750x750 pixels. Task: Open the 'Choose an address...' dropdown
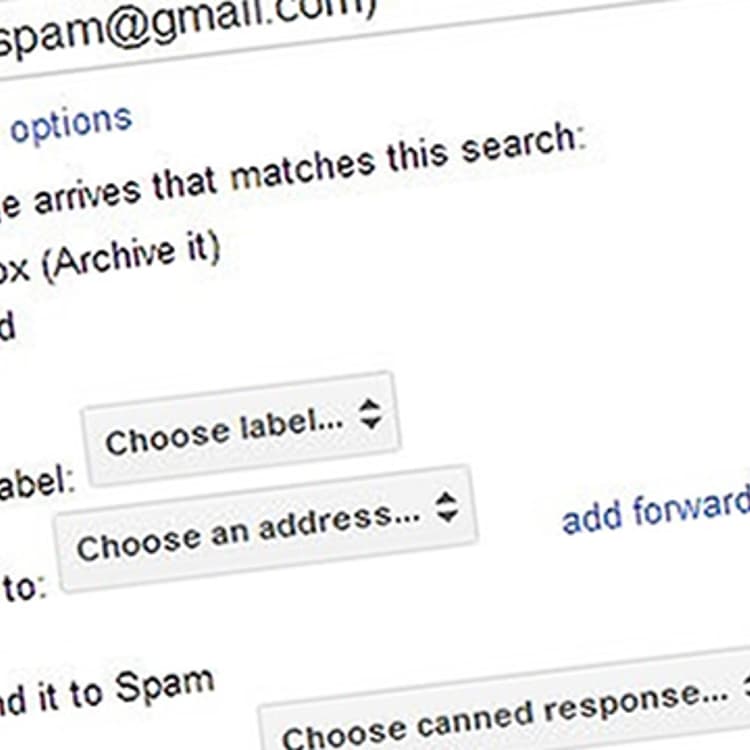[266, 529]
